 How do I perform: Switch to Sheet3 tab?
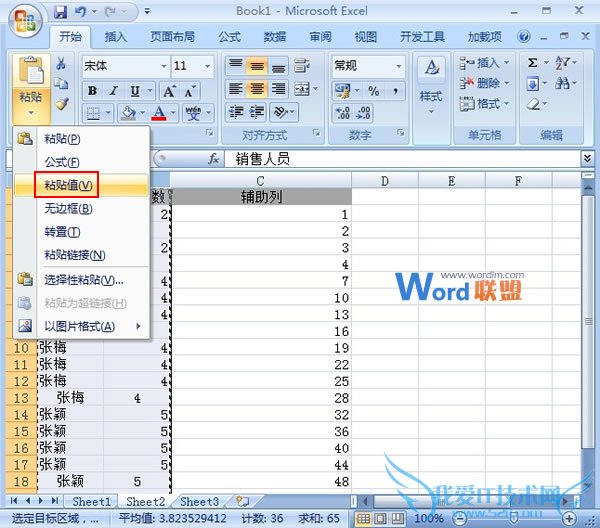[199, 501]
